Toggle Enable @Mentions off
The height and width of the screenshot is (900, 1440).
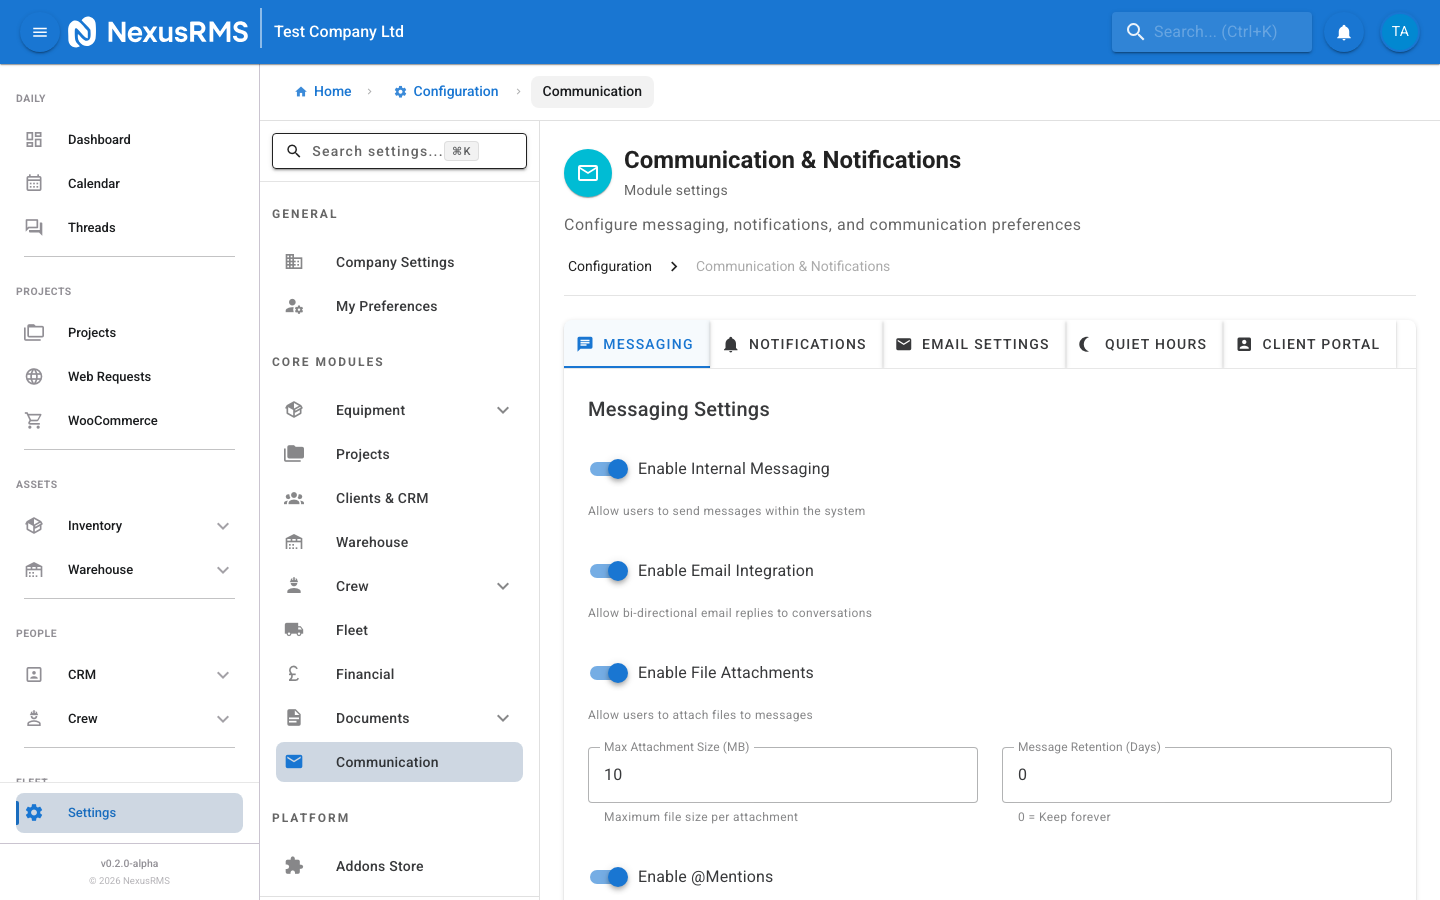pyautogui.click(x=608, y=877)
